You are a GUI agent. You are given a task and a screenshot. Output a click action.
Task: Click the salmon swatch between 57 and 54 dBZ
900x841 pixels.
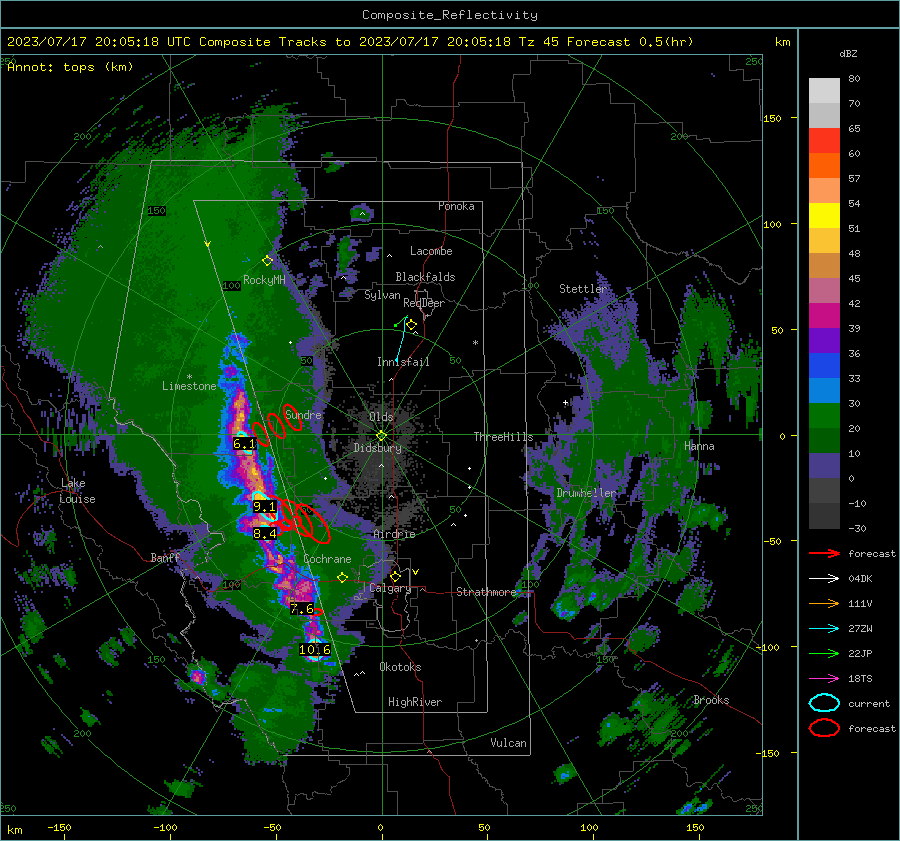point(824,191)
